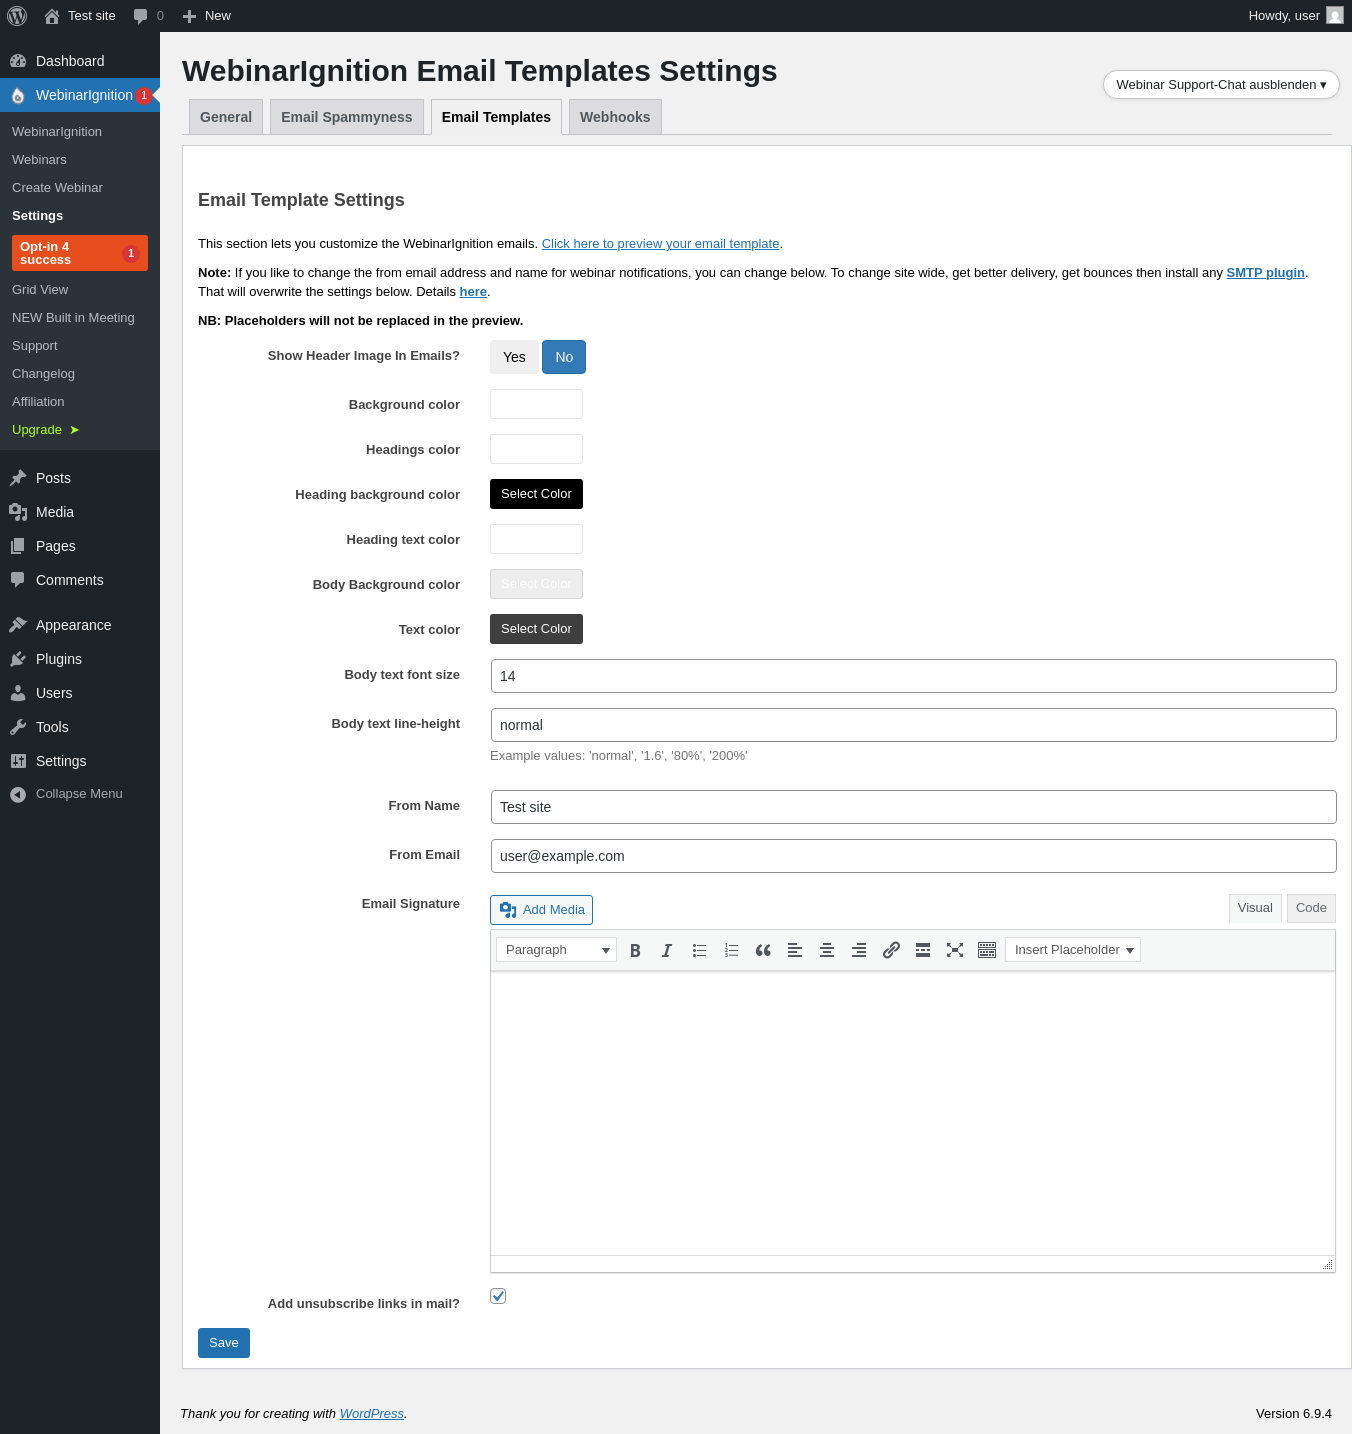1352x1434 pixels.
Task: Open Webinar Support-Chat ausblenden dropdown
Action: tap(1221, 85)
